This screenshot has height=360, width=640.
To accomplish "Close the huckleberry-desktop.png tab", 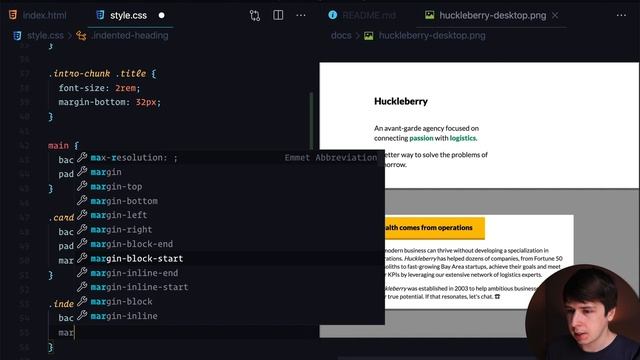I will (x=555, y=16).
